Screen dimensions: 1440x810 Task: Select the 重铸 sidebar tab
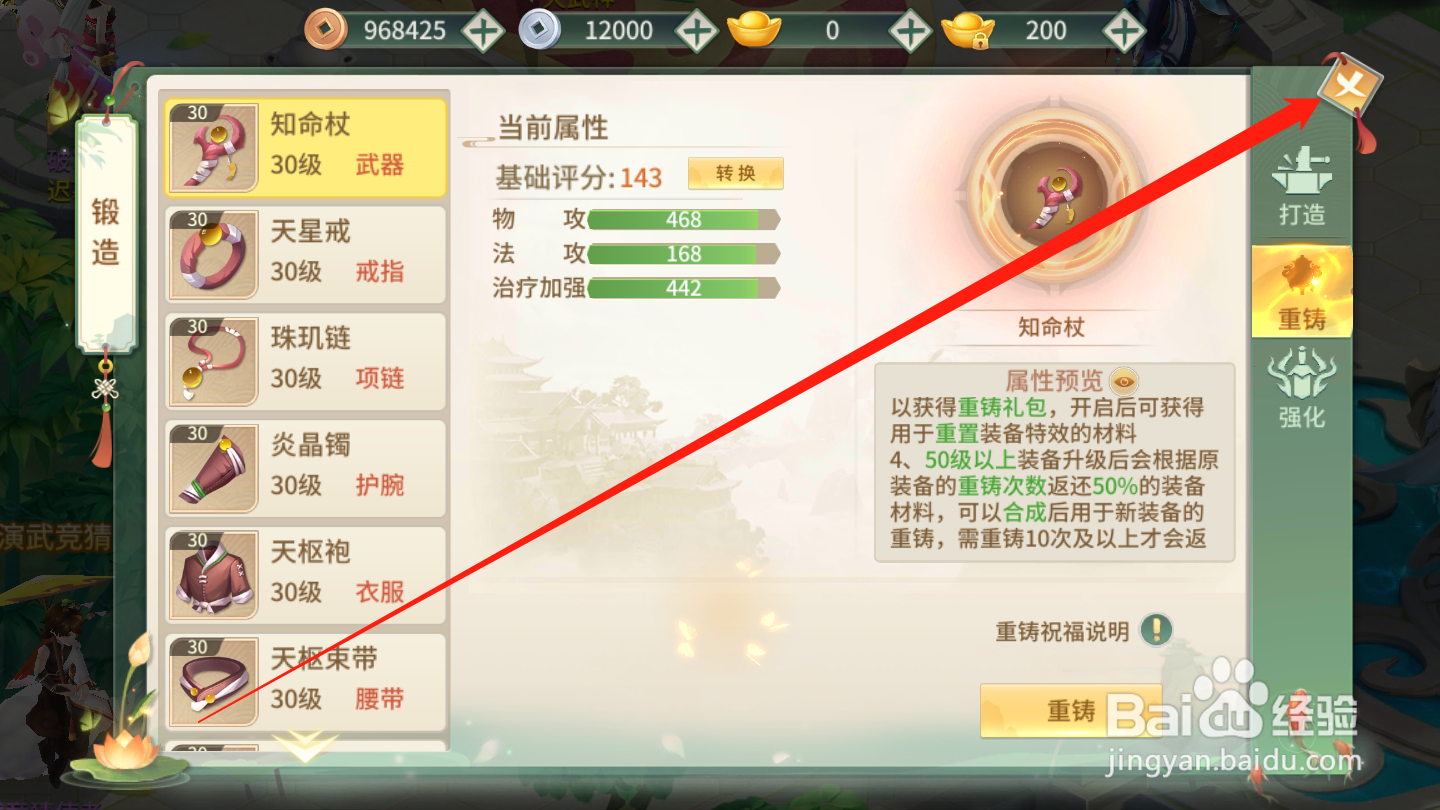pos(1301,291)
